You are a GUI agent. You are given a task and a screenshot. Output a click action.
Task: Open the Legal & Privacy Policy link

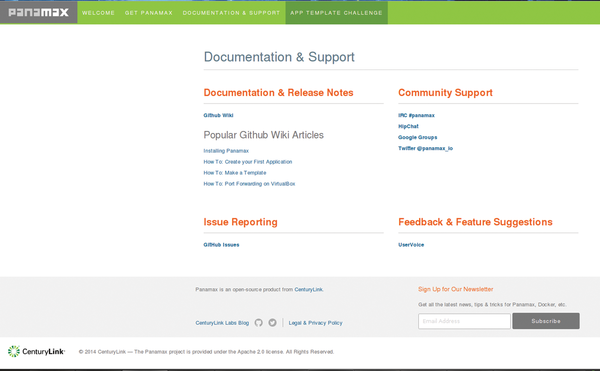[x=315, y=323]
